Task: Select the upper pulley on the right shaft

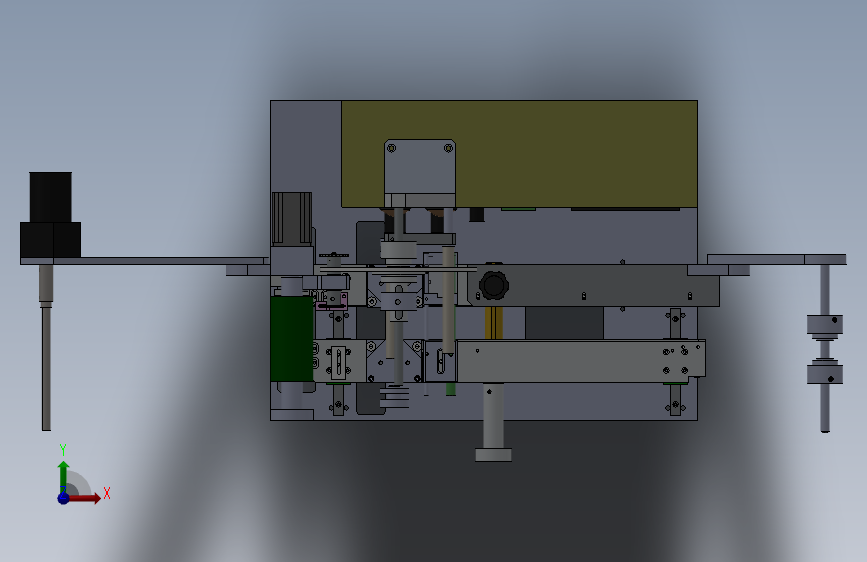Action: pyautogui.click(x=824, y=325)
